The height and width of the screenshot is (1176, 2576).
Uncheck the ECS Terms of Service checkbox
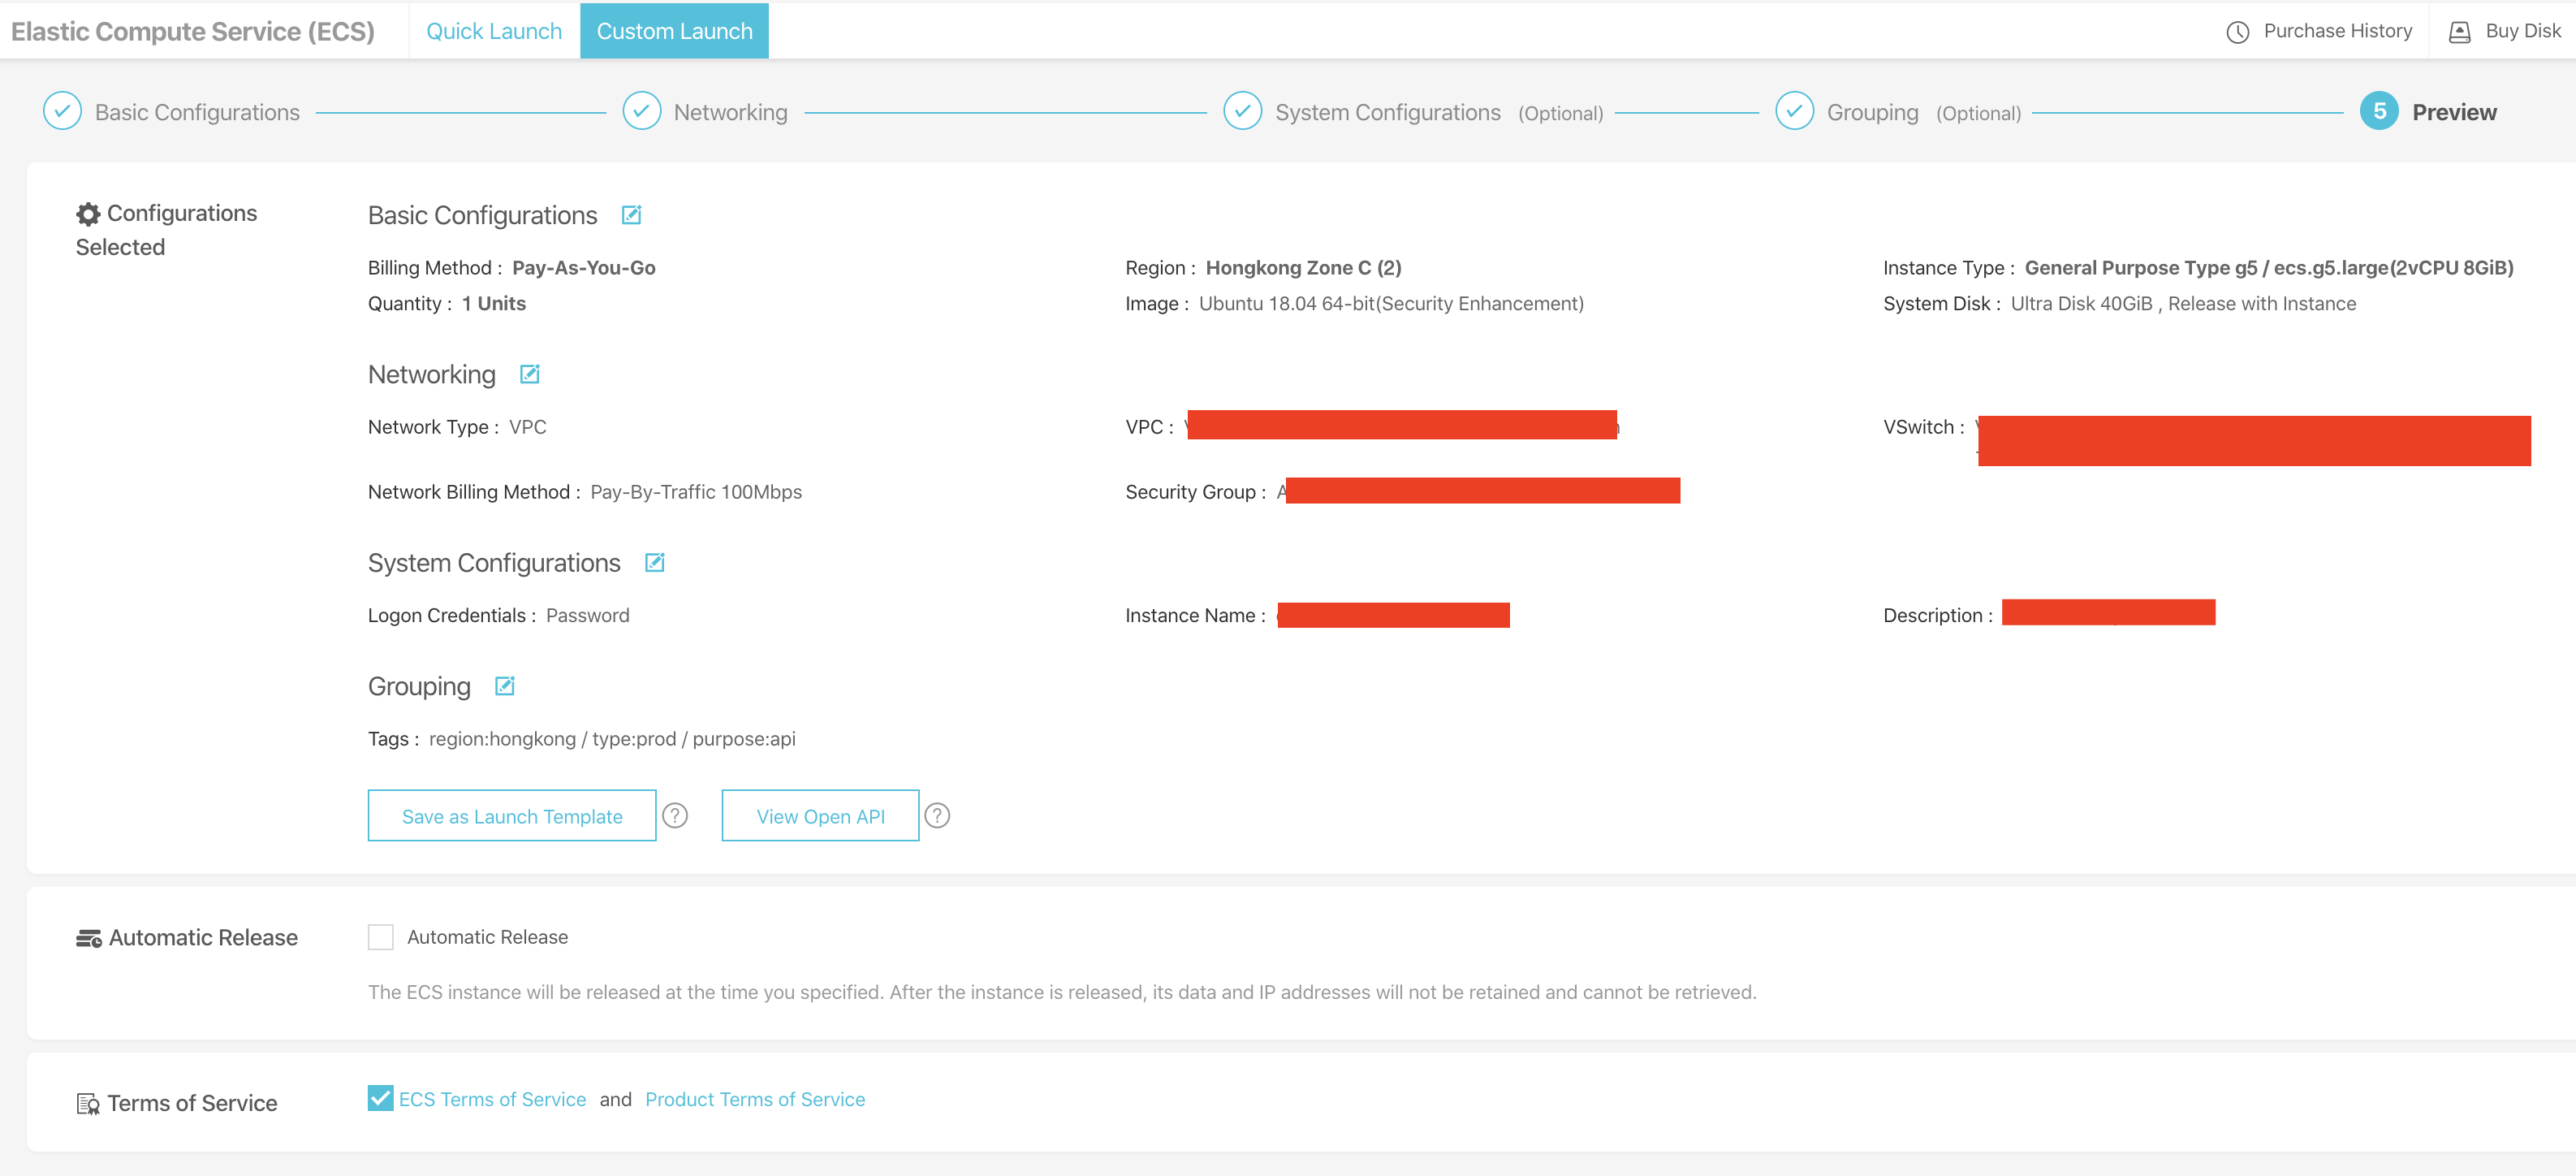pyautogui.click(x=380, y=1098)
